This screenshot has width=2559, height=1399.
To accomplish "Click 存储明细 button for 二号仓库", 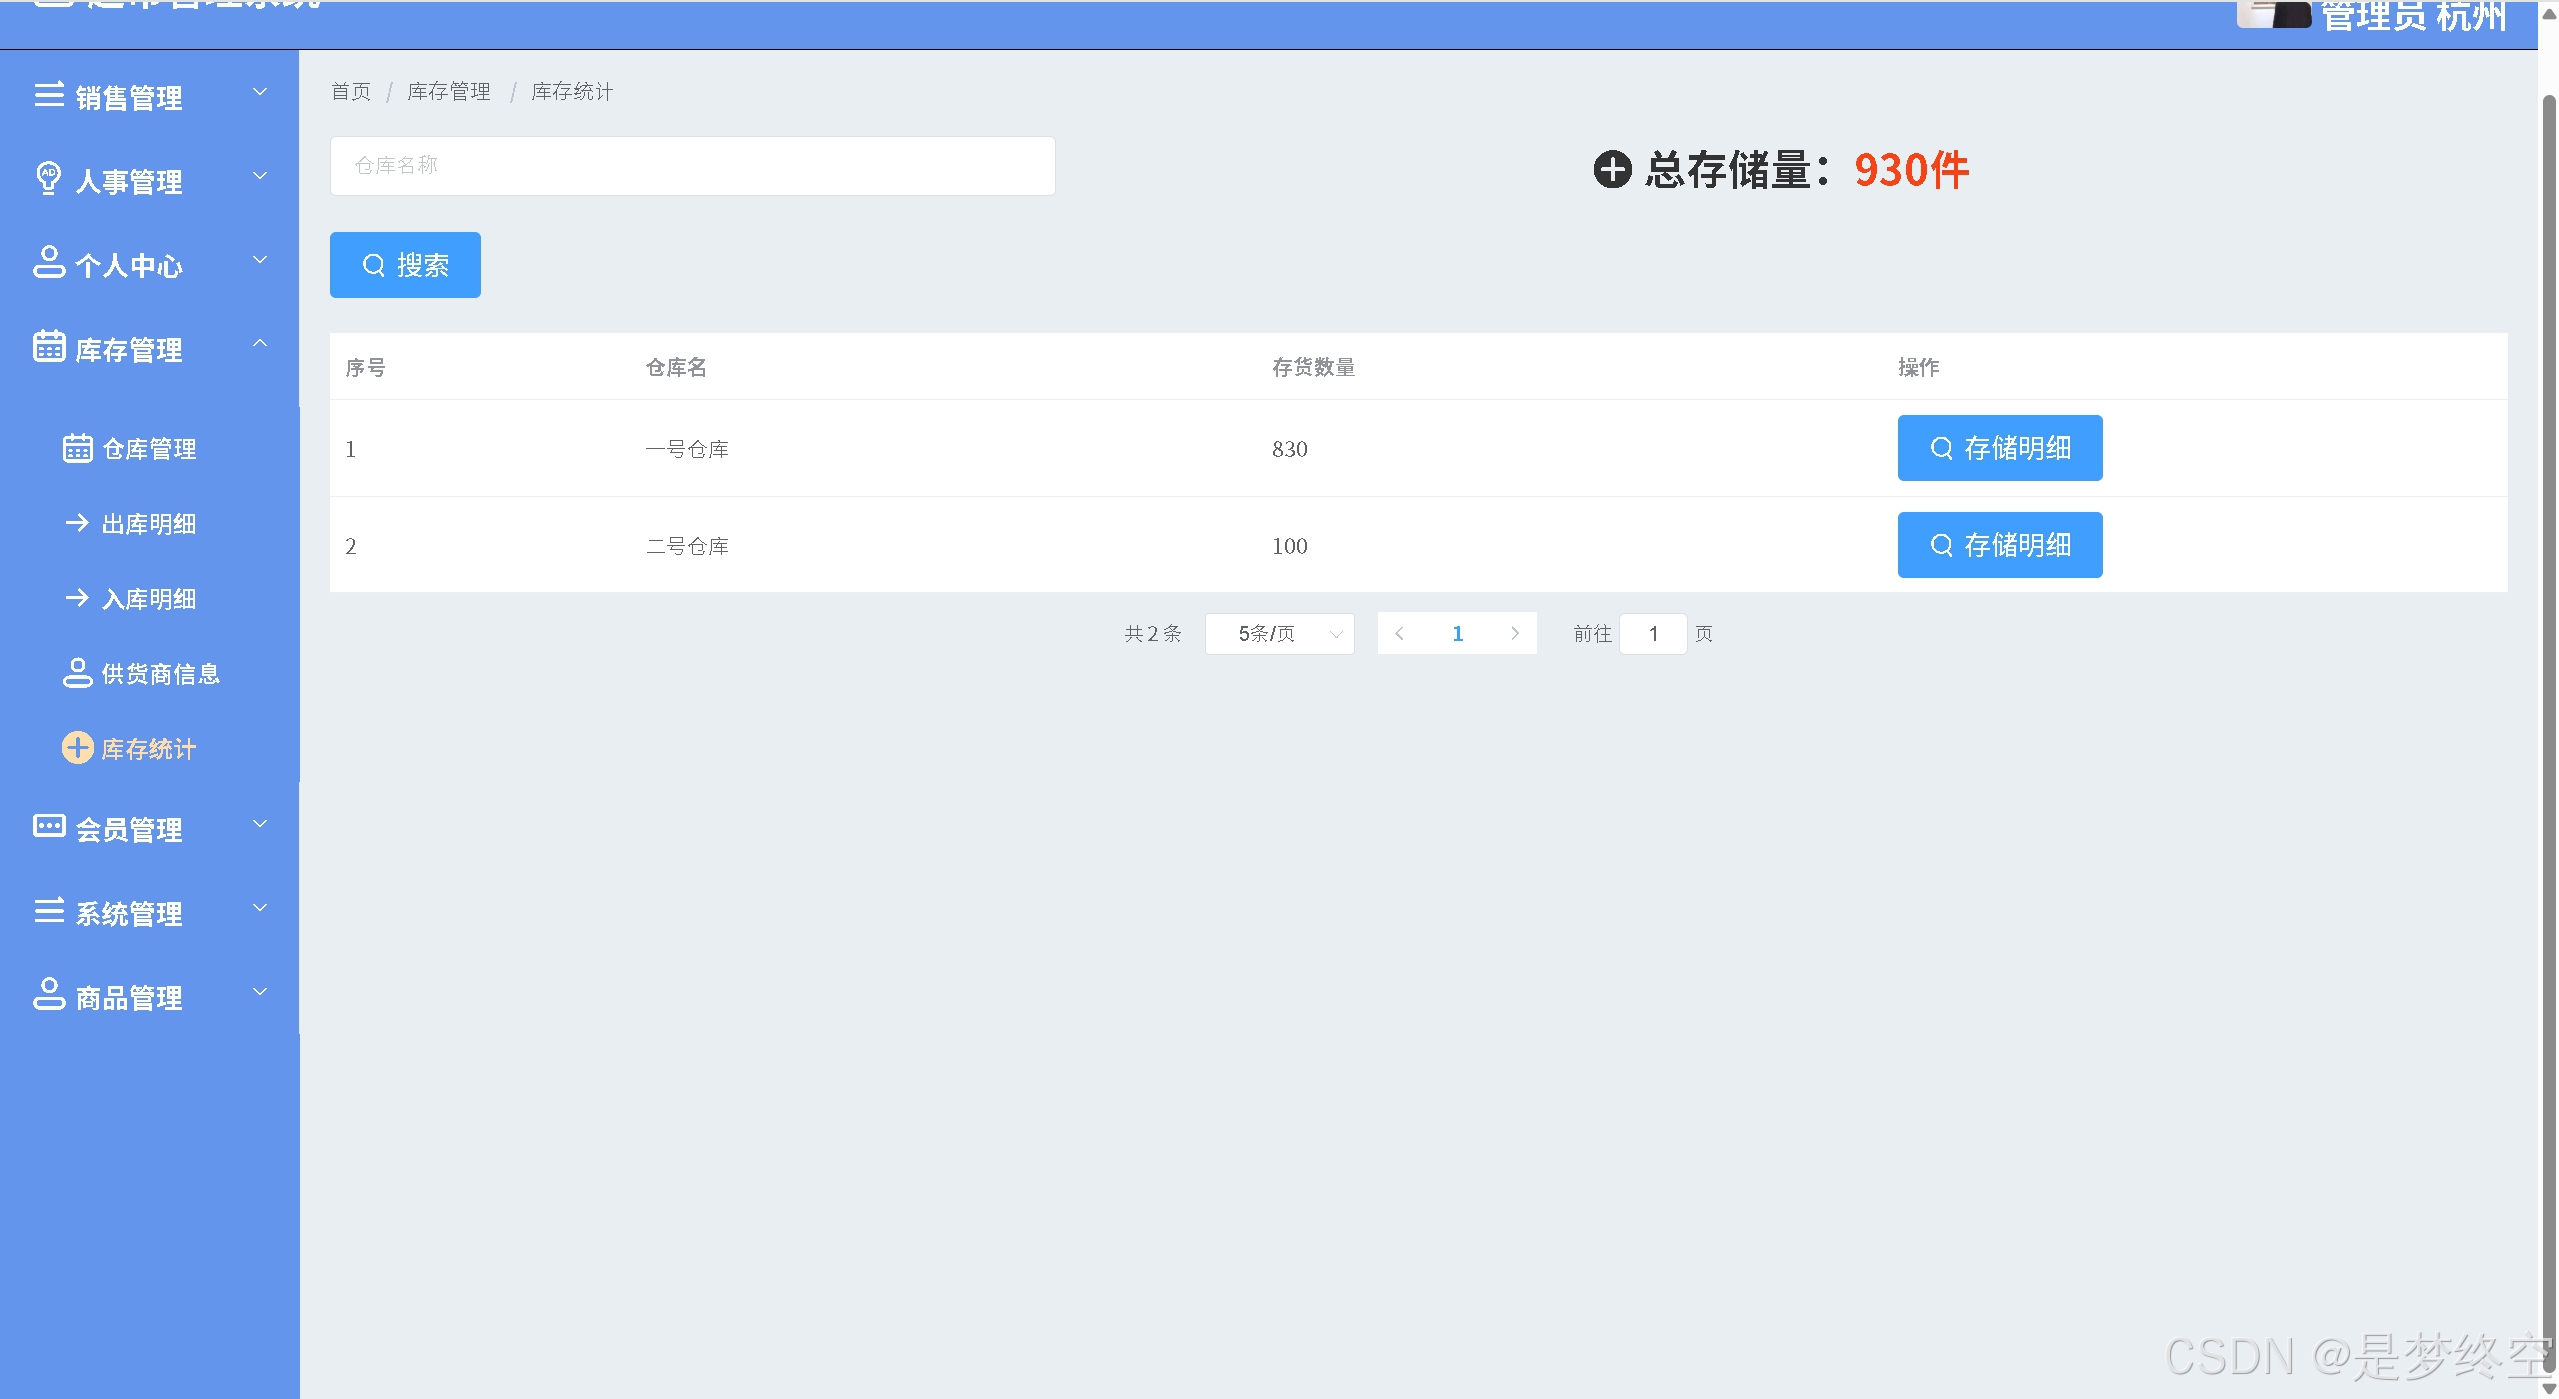I will click(1999, 545).
